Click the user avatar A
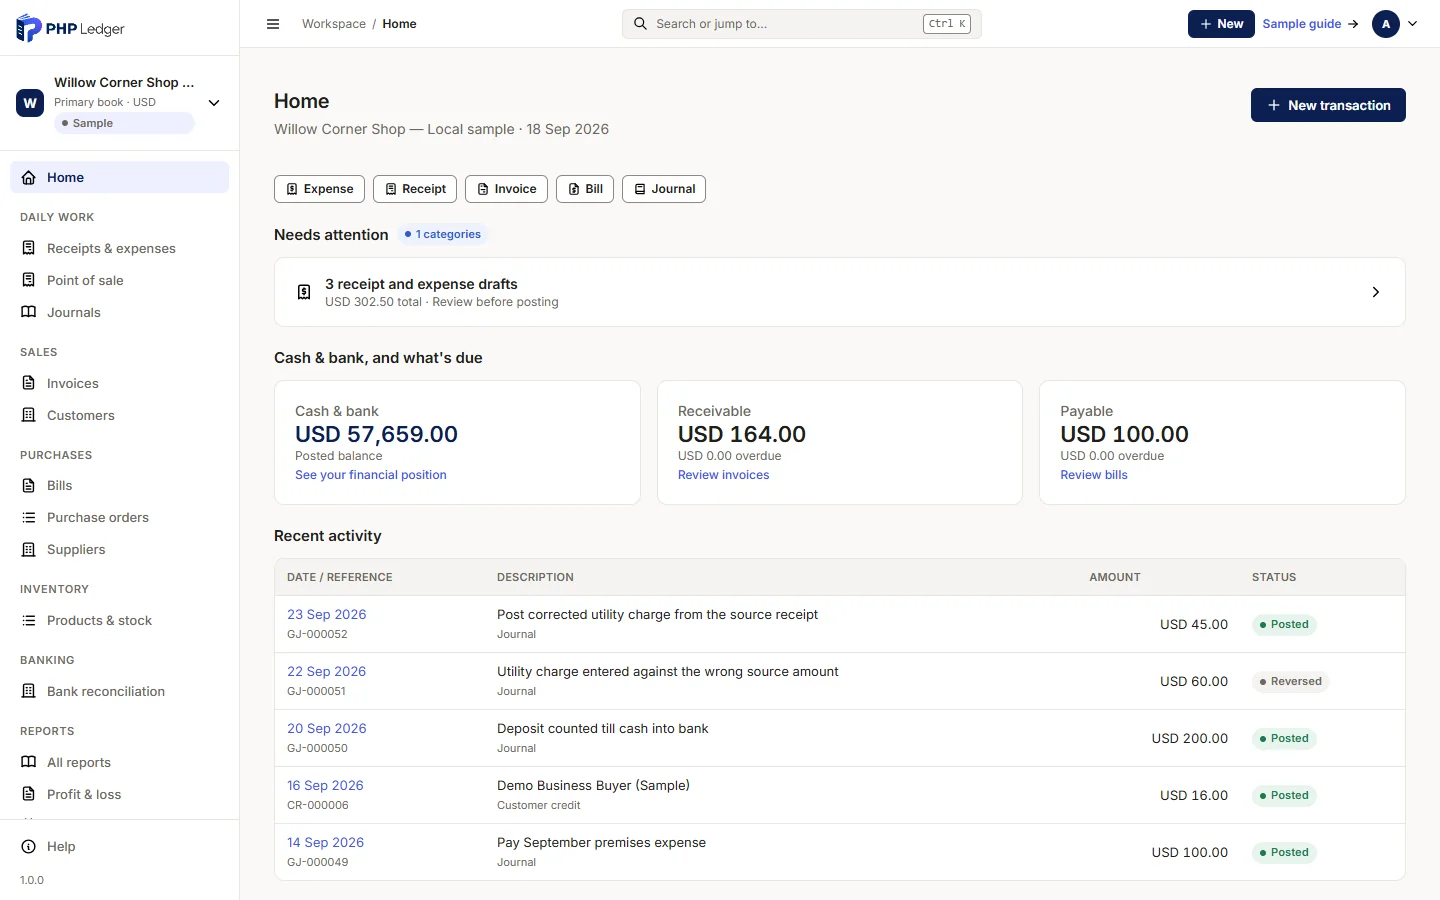 coord(1386,24)
